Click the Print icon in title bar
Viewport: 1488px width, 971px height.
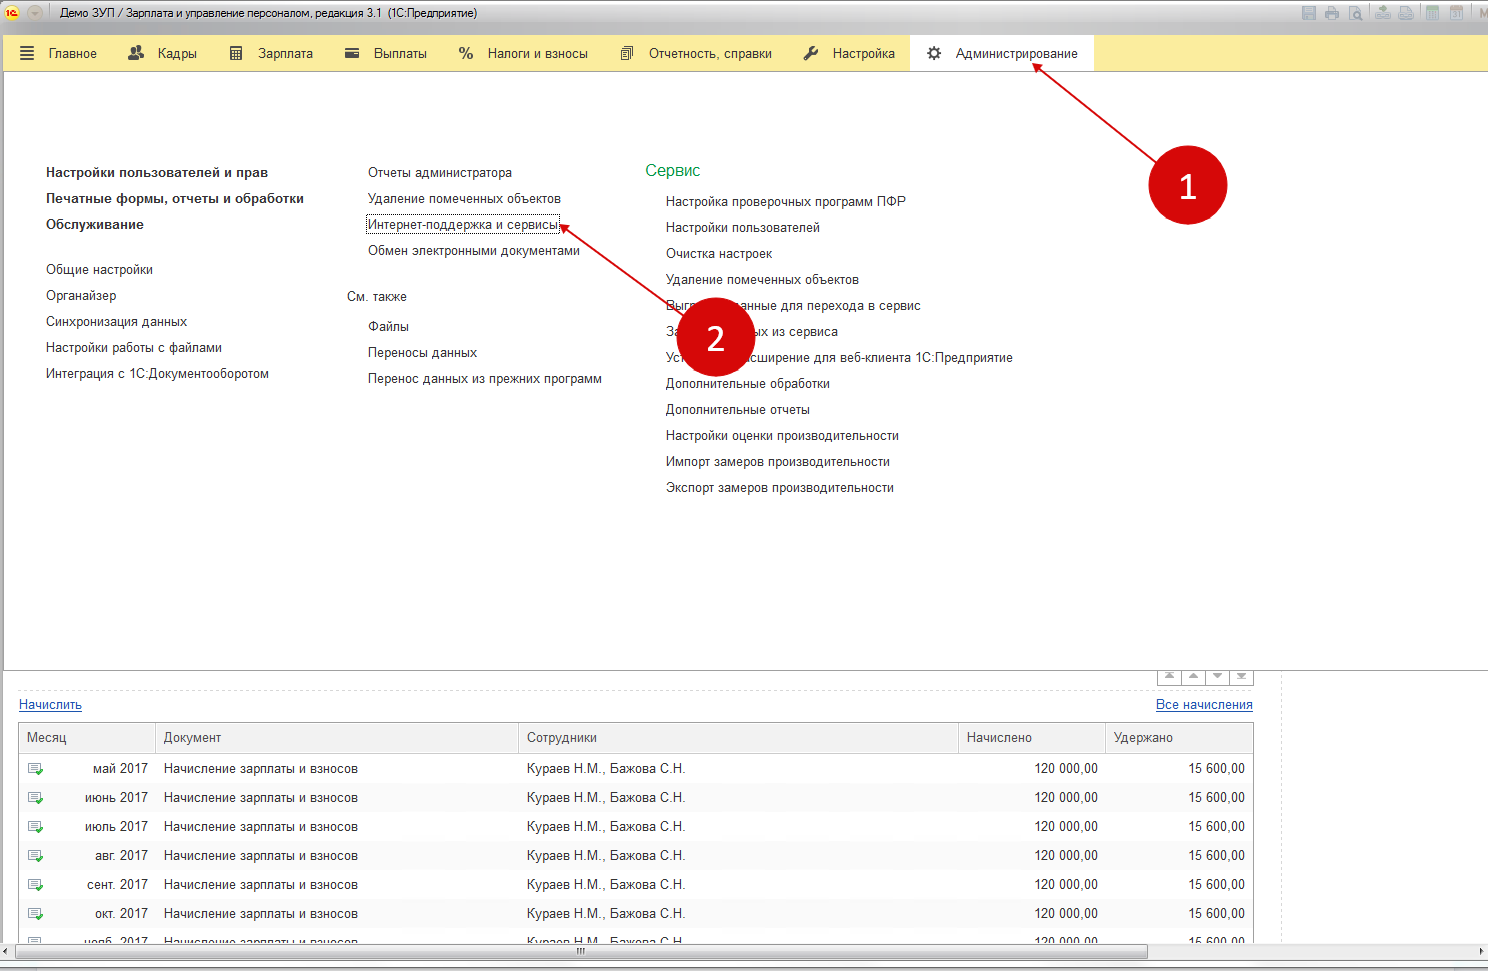[x=1332, y=13]
